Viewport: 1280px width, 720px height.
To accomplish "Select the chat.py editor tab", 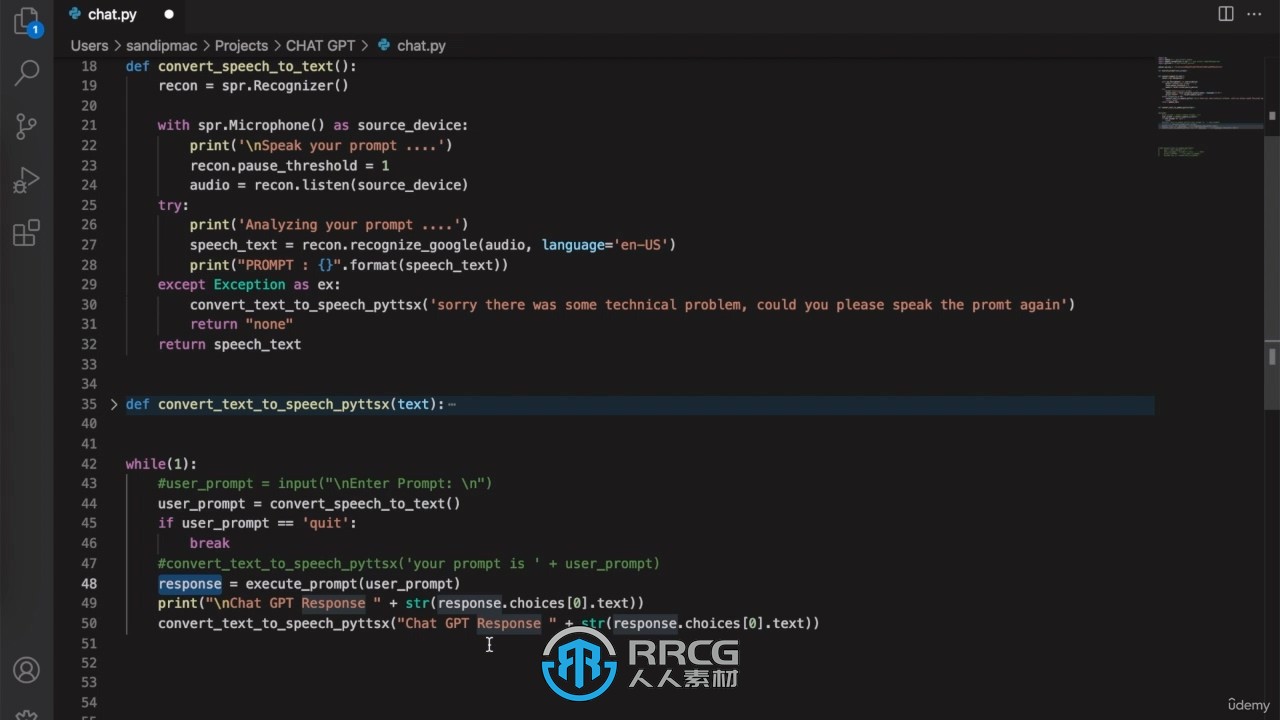I will [112, 14].
